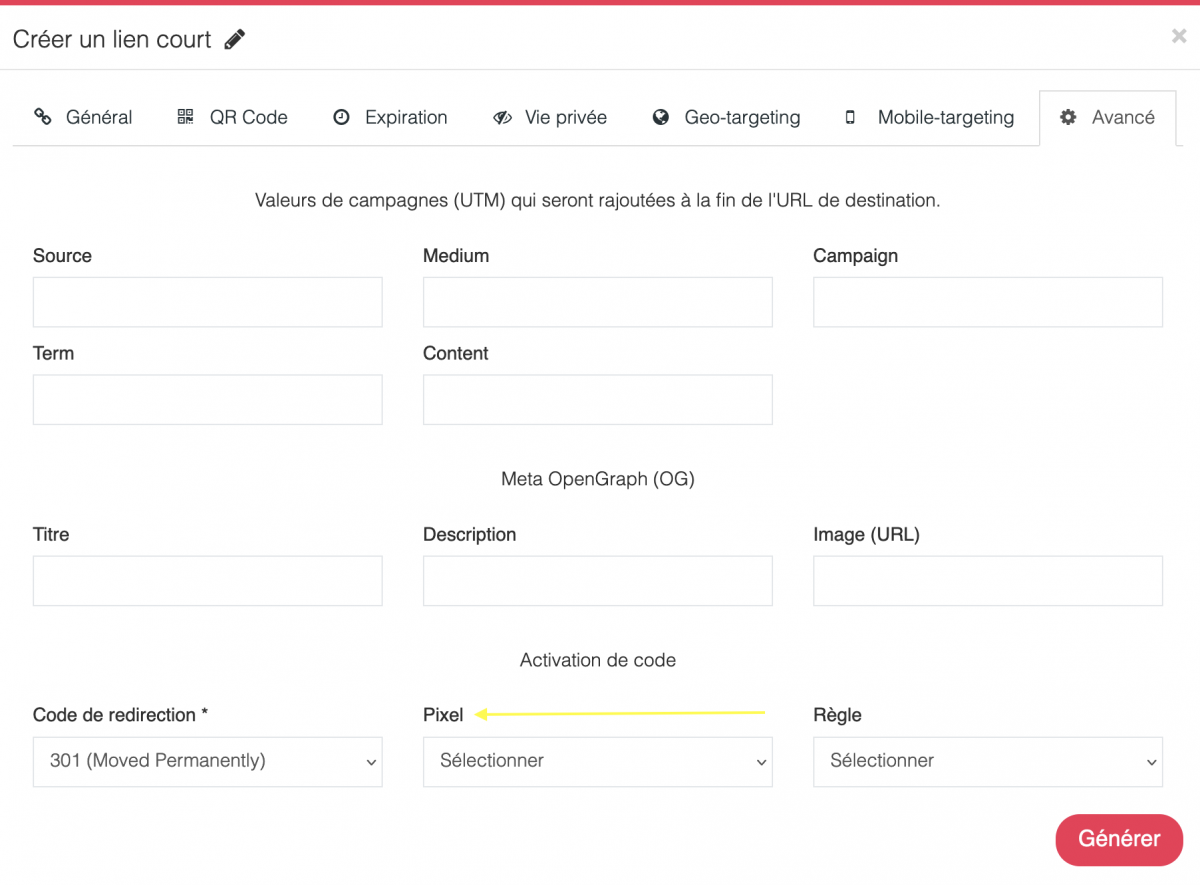Click the 'Meta OpenGraph (OG)' heading
The height and width of the screenshot is (885, 1200).
click(598, 479)
